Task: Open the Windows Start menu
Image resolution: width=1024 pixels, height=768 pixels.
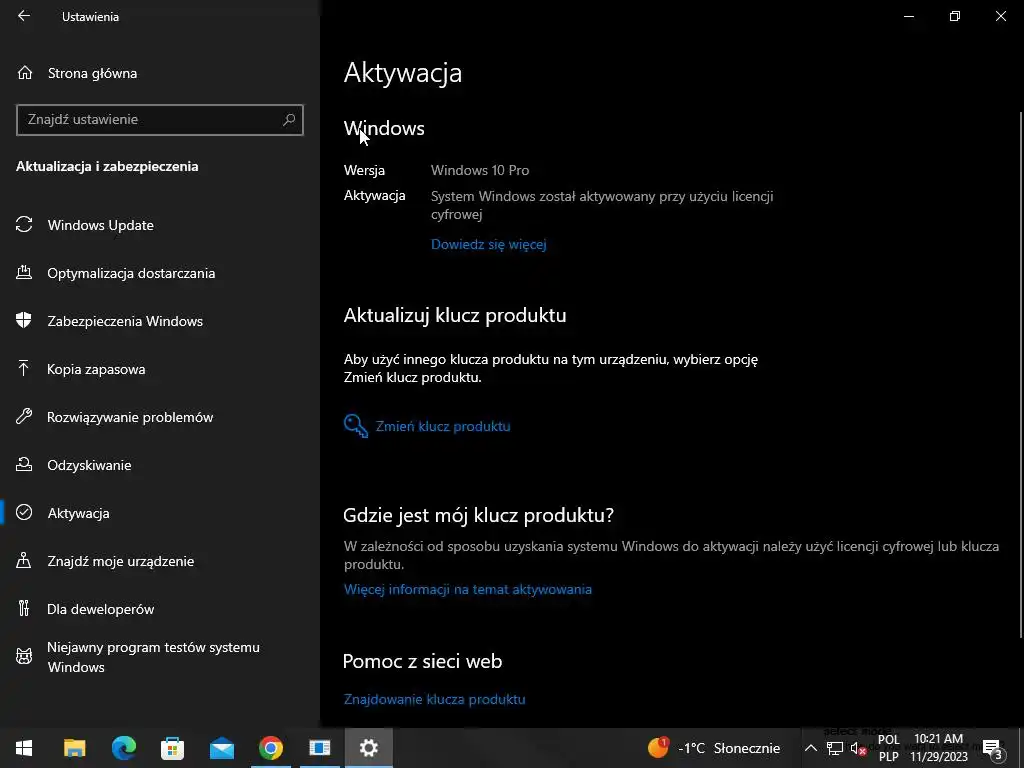Action: pyautogui.click(x=24, y=748)
